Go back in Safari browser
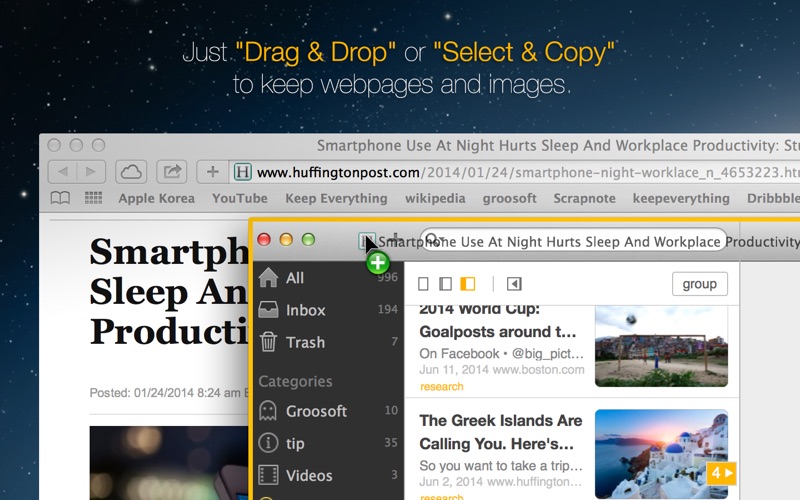This screenshot has height=500, width=800. point(63,172)
